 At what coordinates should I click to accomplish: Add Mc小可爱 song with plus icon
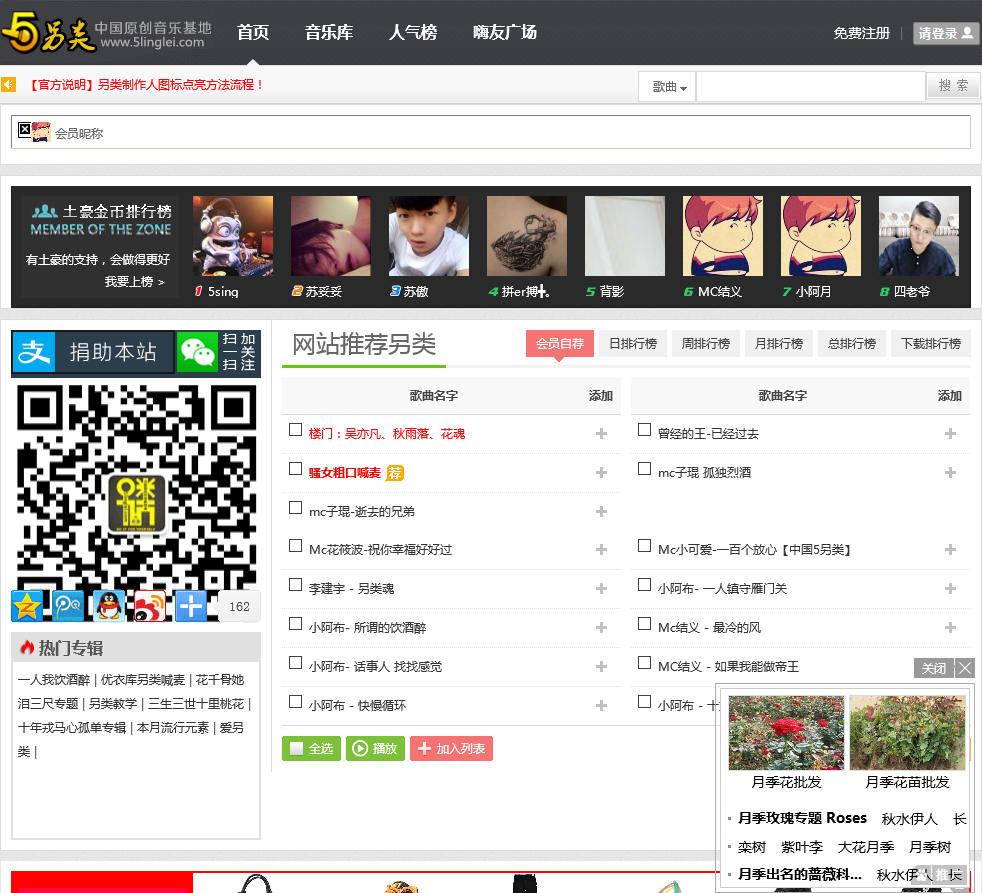pyautogui.click(x=950, y=549)
